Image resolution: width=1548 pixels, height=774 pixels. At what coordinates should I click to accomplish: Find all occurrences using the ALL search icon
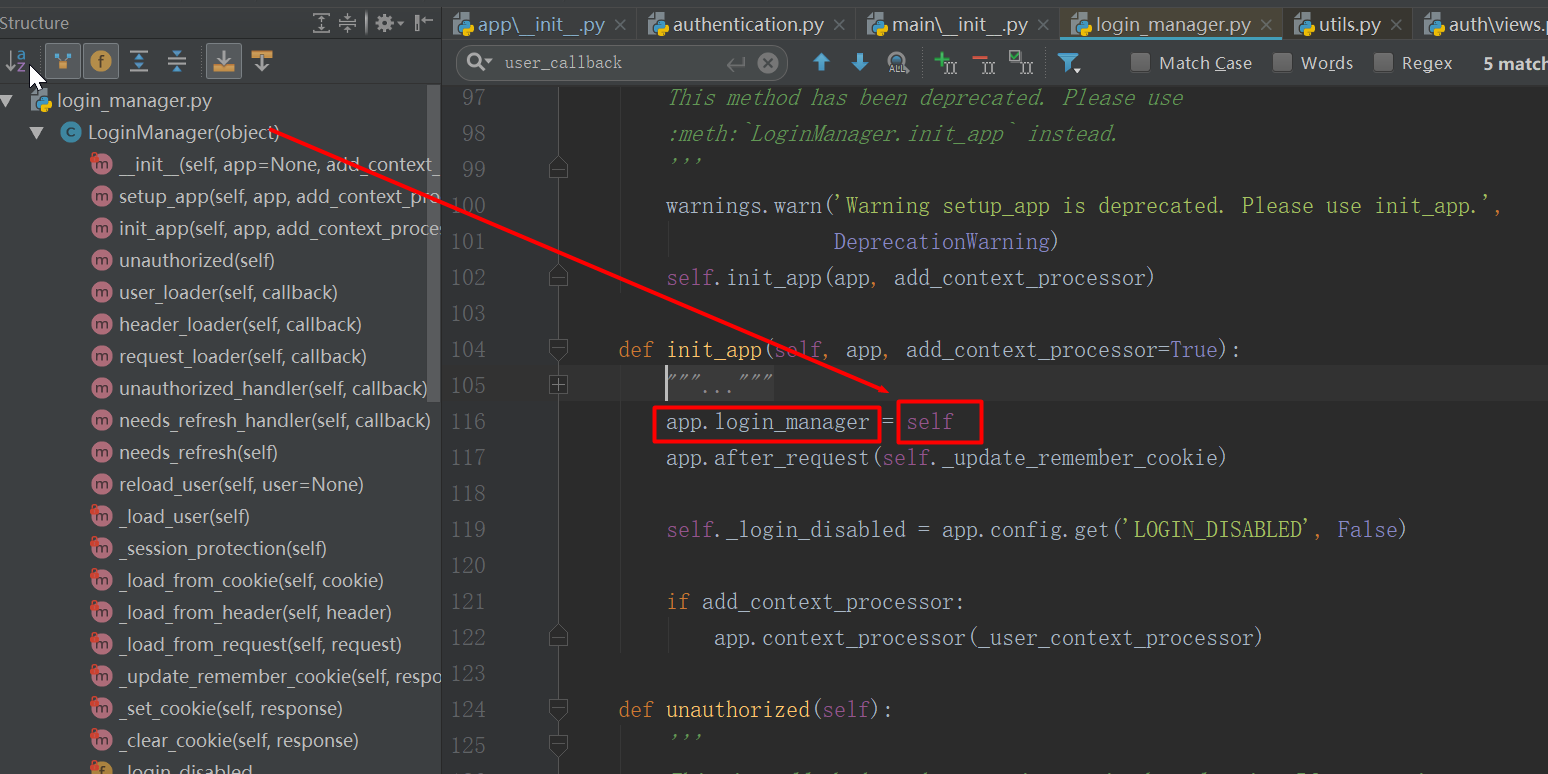[x=897, y=62]
